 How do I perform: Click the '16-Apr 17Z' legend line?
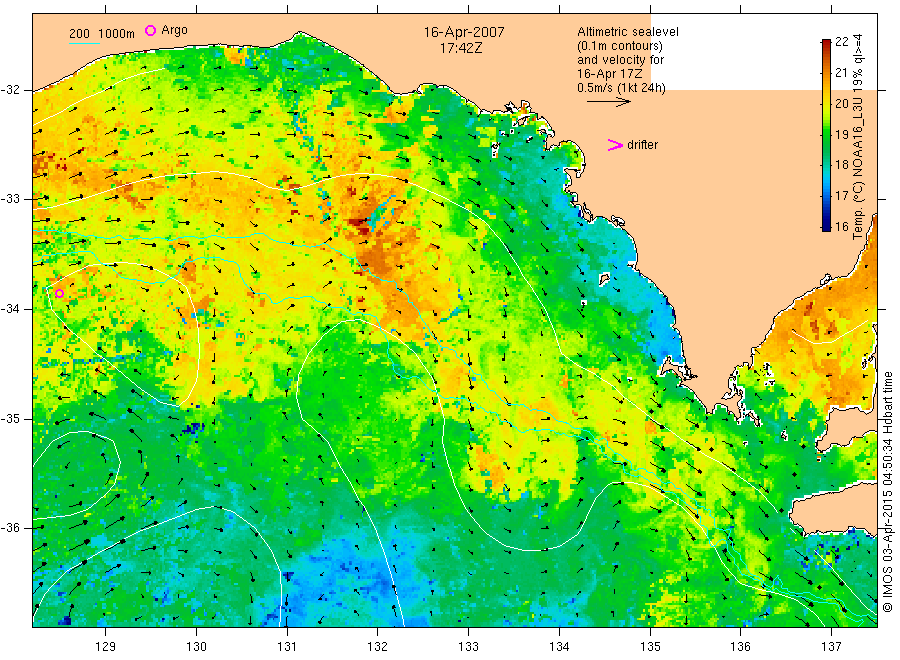coord(610,73)
